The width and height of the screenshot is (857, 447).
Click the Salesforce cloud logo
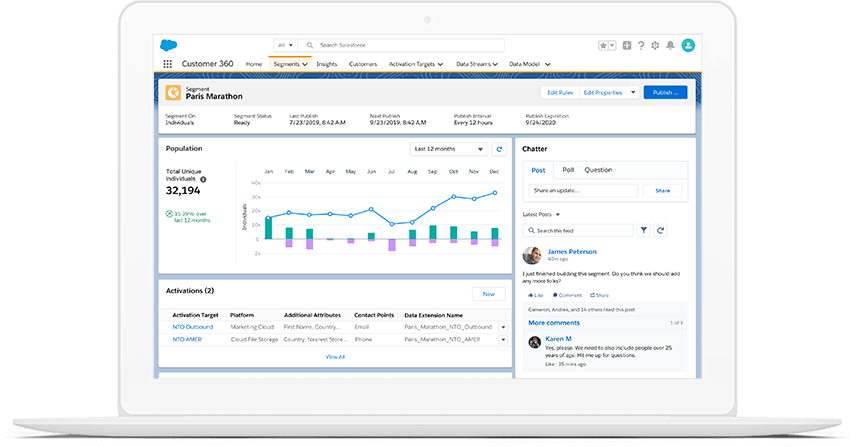(168, 45)
